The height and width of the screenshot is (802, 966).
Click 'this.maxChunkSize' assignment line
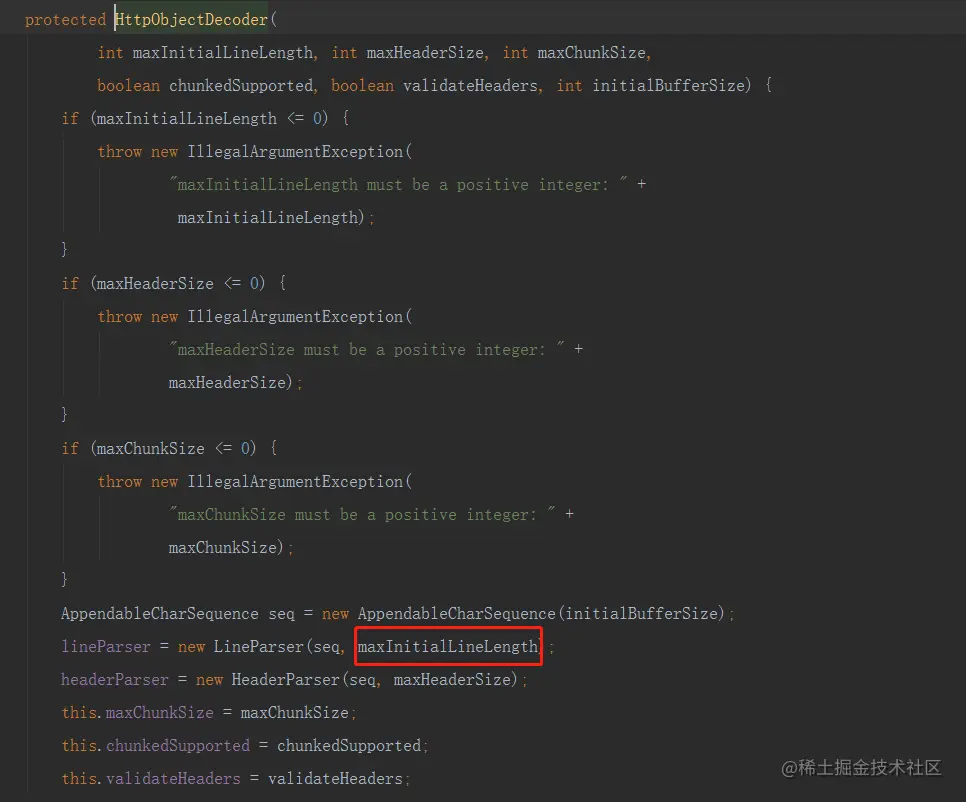[x=209, y=713]
